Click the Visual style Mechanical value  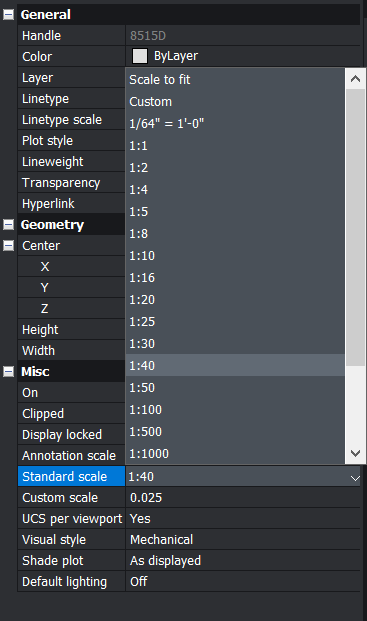coord(243,539)
